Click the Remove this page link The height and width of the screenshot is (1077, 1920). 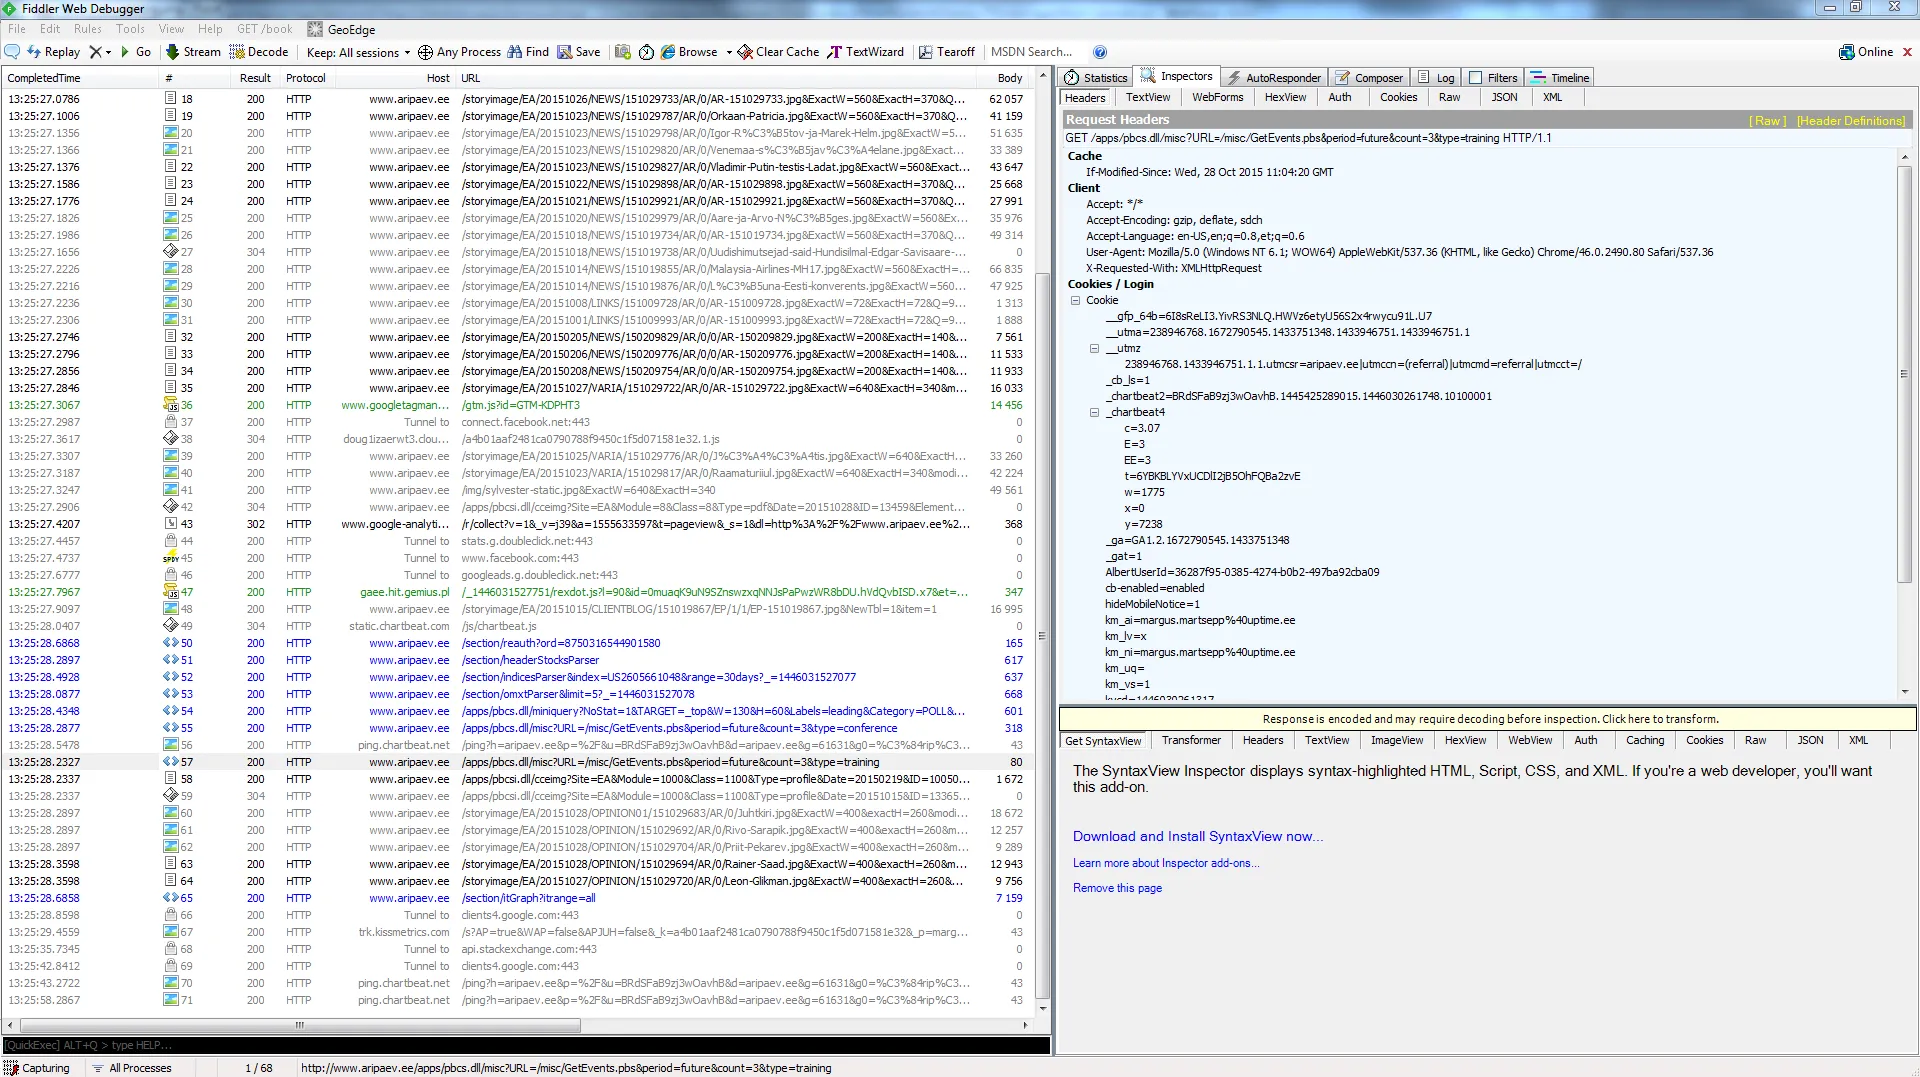pyautogui.click(x=1117, y=888)
